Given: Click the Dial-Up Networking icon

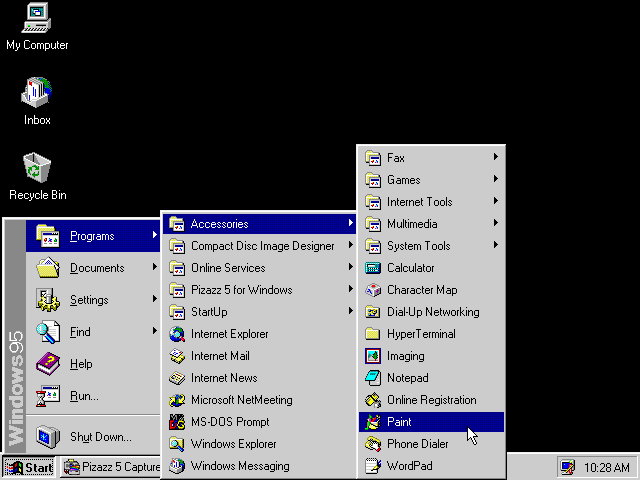Looking at the screenshot, I should click(x=373, y=312).
